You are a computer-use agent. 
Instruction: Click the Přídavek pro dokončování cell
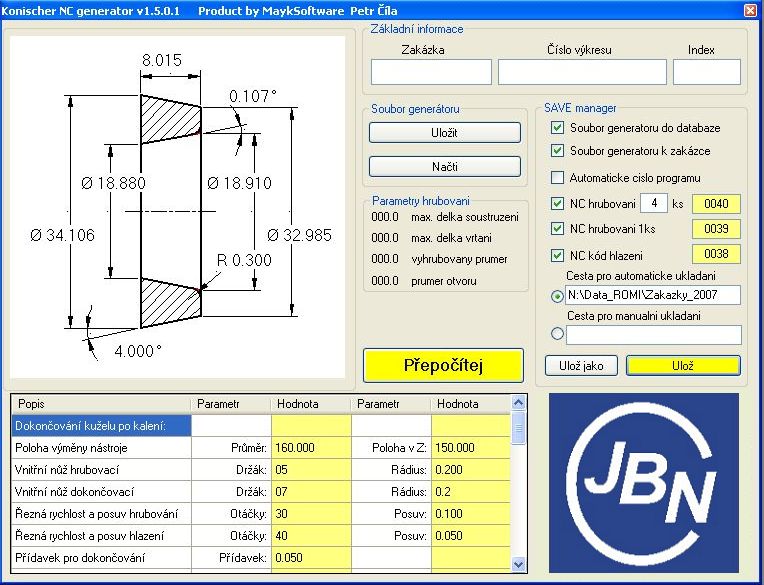pos(101,558)
